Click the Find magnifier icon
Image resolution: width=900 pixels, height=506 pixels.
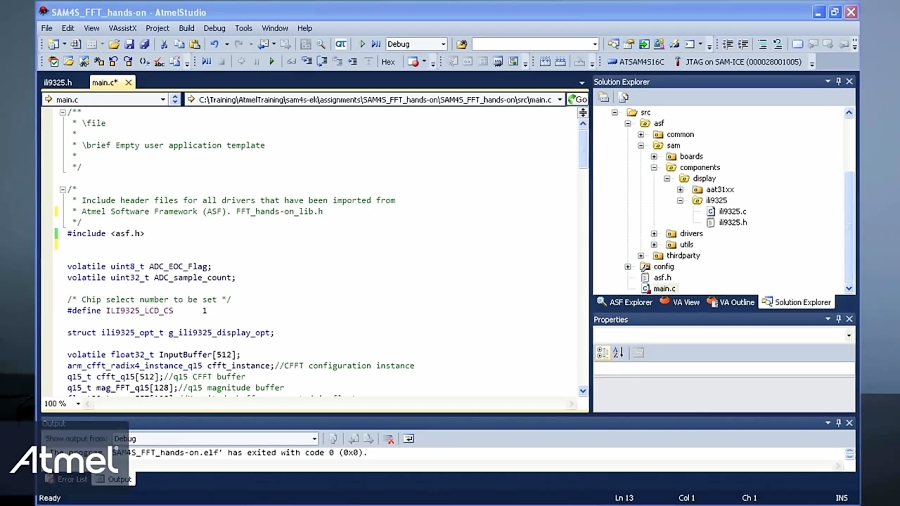(321, 44)
